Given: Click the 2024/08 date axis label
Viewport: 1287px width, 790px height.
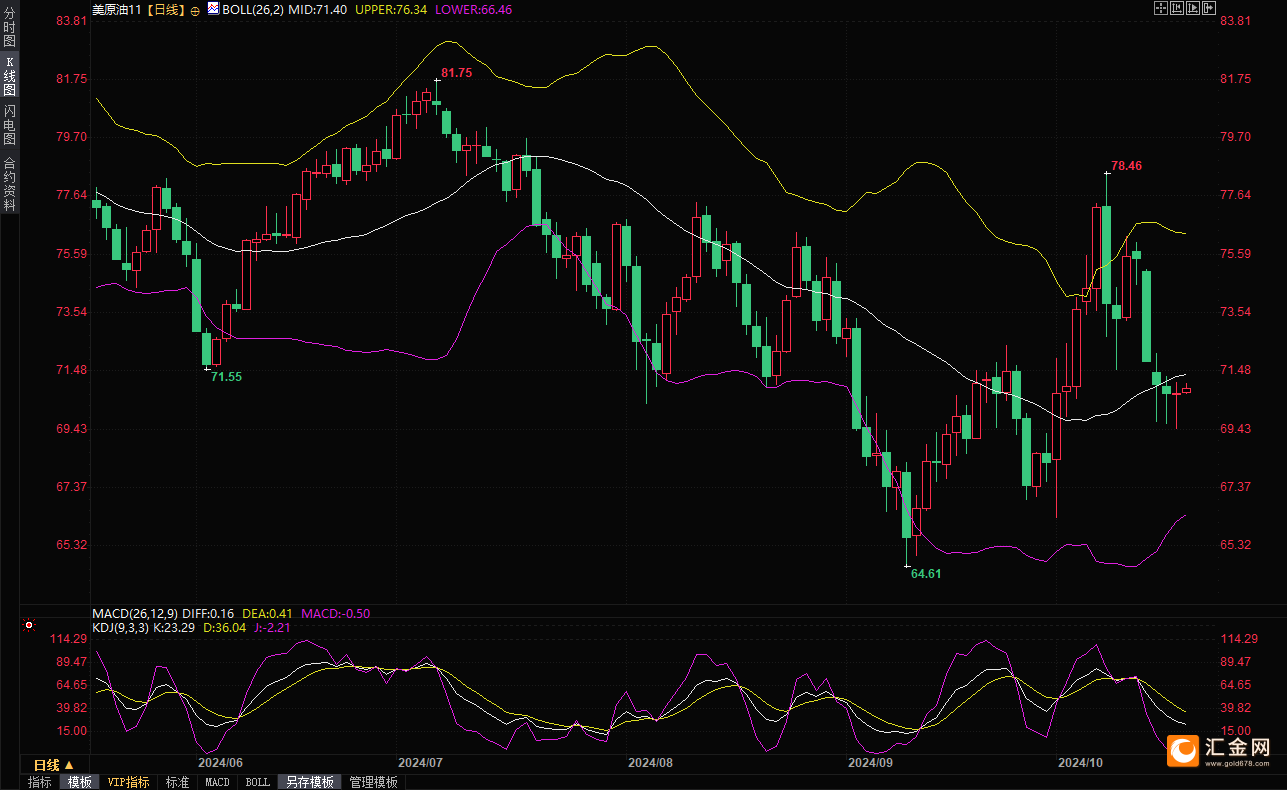Looking at the screenshot, I should click(650, 762).
